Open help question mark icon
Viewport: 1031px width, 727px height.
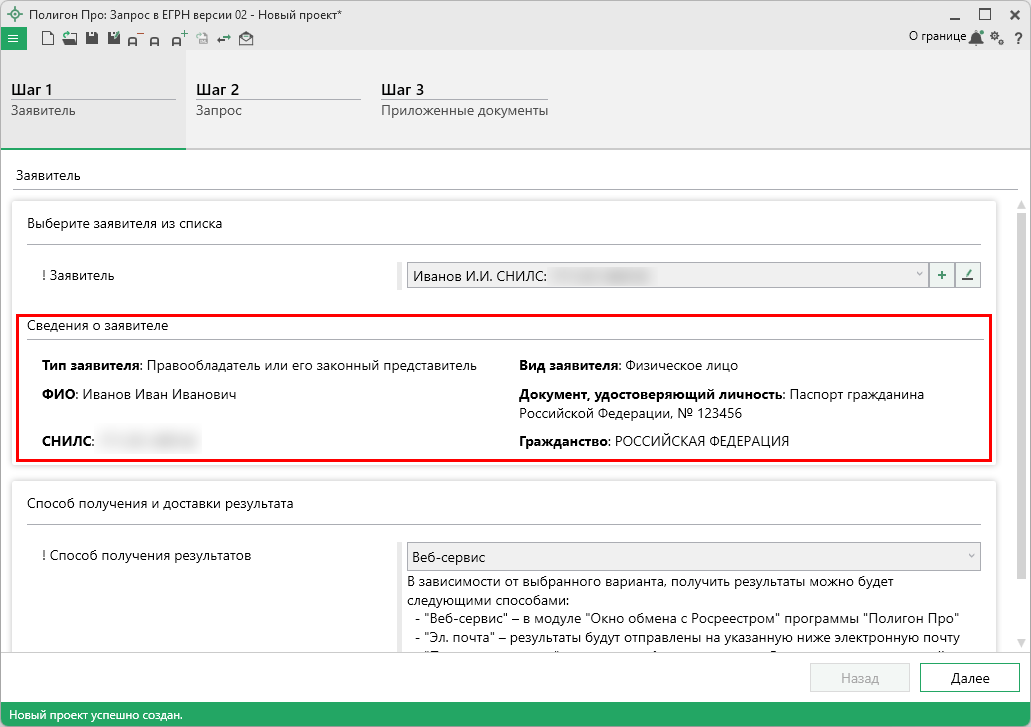[1017, 38]
